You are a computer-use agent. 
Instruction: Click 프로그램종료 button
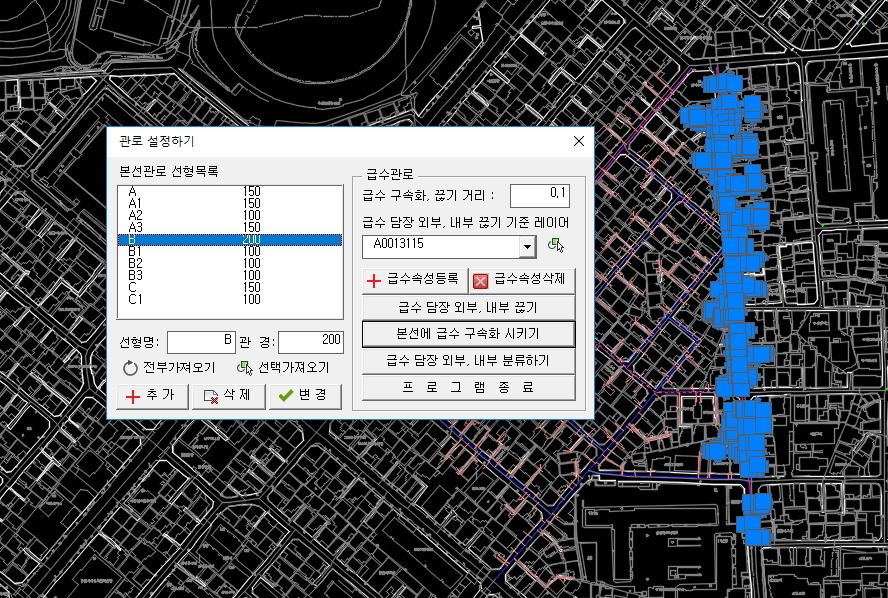468,387
